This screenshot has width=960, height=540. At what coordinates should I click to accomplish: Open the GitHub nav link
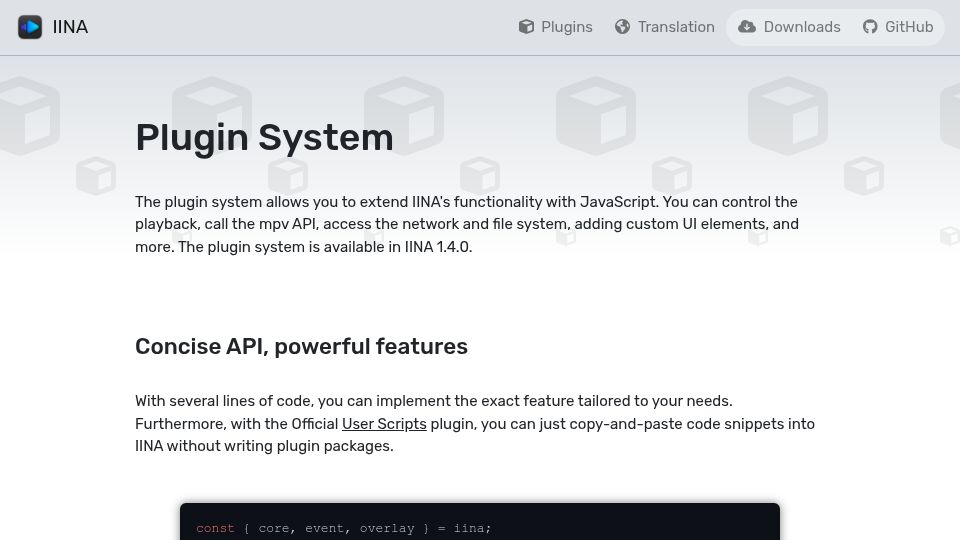pos(898,27)
